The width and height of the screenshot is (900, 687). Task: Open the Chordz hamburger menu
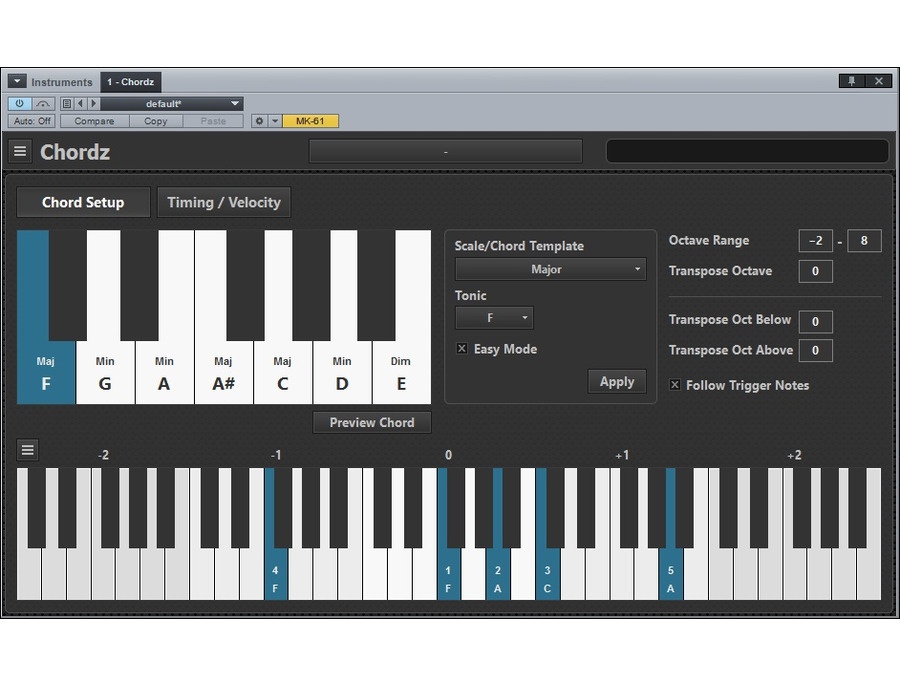coord(20,152)
